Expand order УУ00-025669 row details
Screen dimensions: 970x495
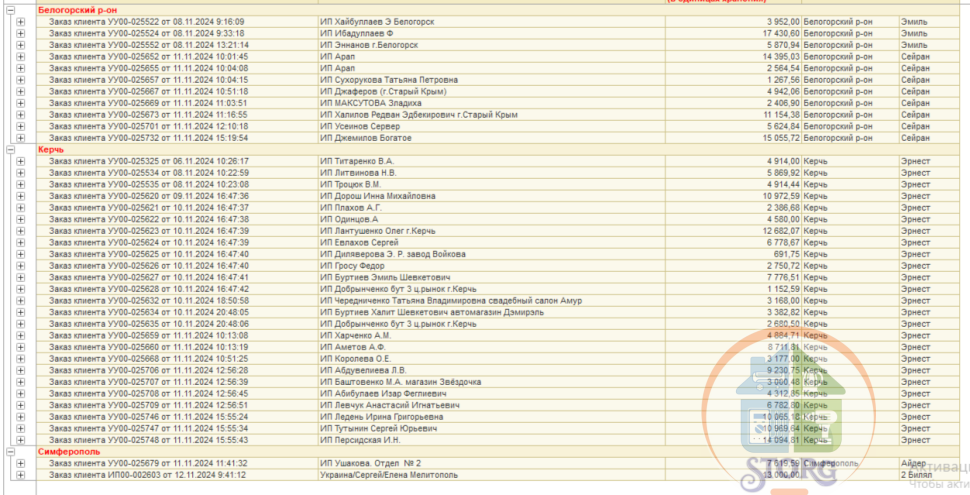click(20, 103)
